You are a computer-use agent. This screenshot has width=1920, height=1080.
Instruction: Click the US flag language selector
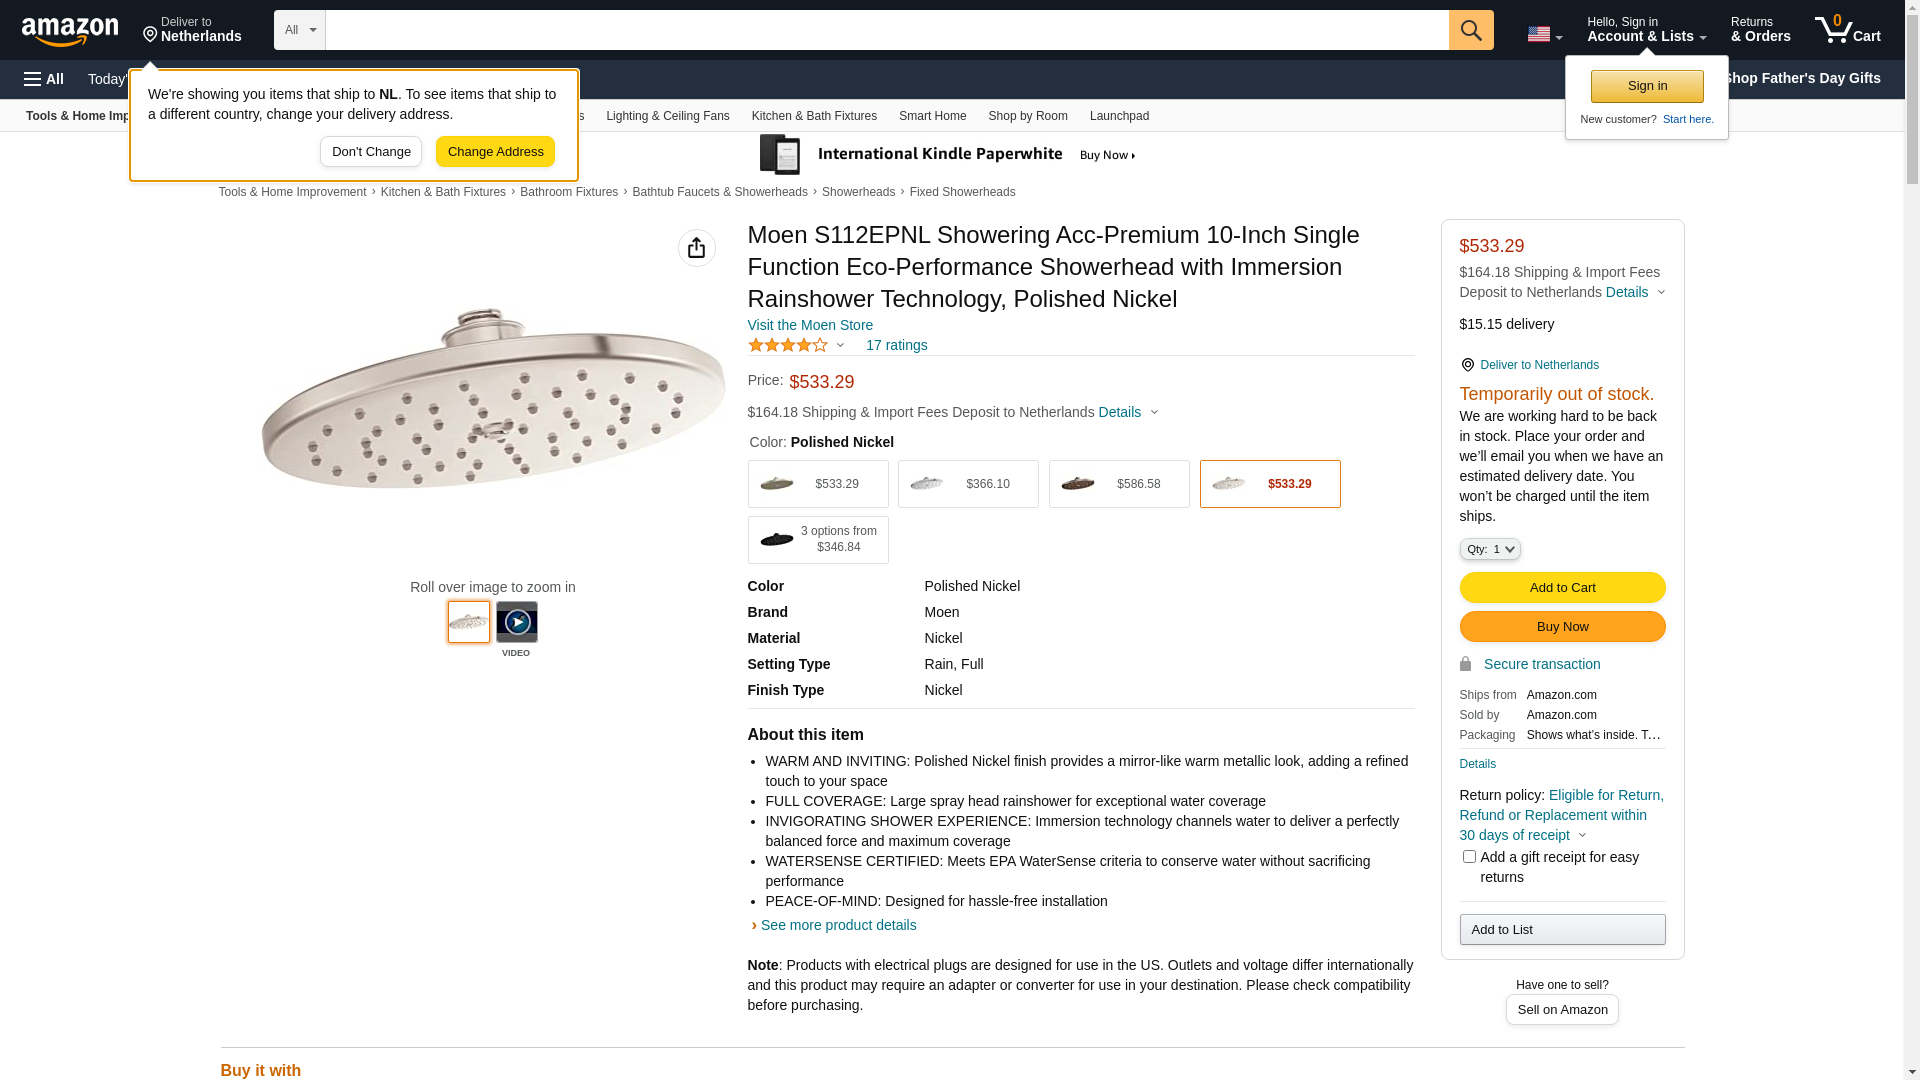(1544, 35)
